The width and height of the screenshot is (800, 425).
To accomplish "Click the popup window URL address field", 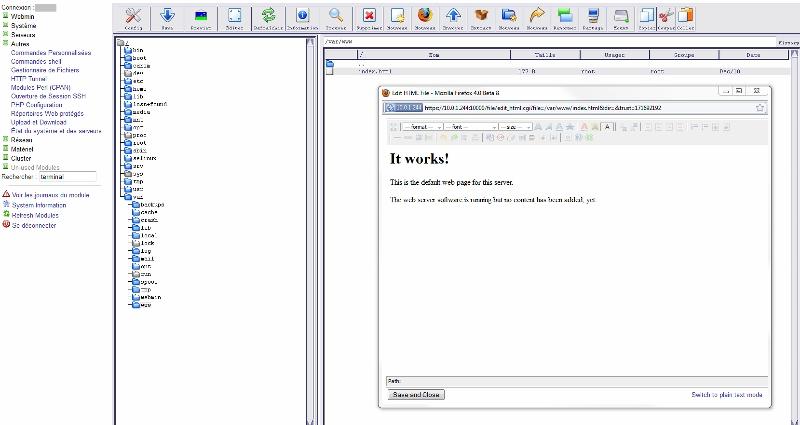I will coord(588,108).
